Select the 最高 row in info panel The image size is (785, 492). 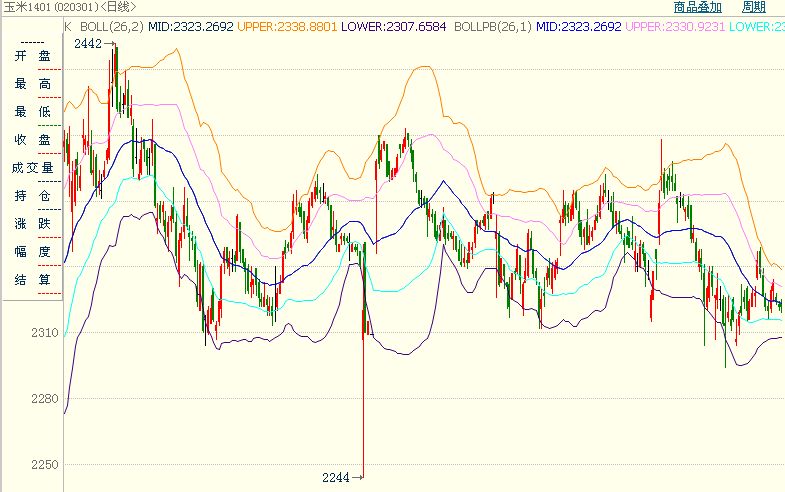32,84
